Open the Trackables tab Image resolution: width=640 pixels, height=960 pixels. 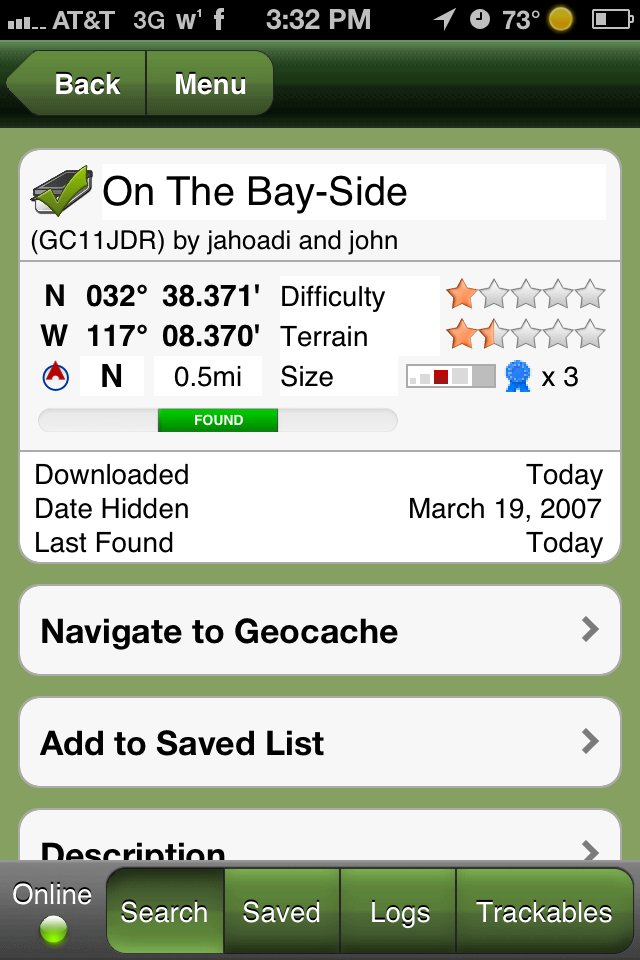pos(544,912)
